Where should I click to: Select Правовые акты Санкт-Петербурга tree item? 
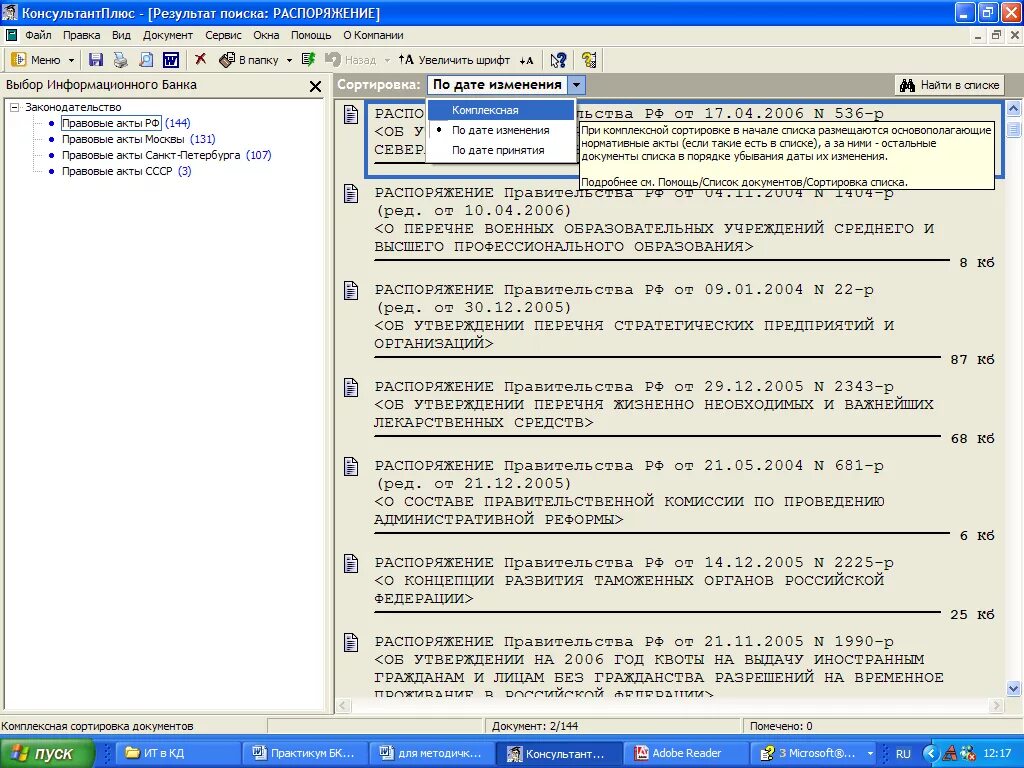(x=151, y=155)
